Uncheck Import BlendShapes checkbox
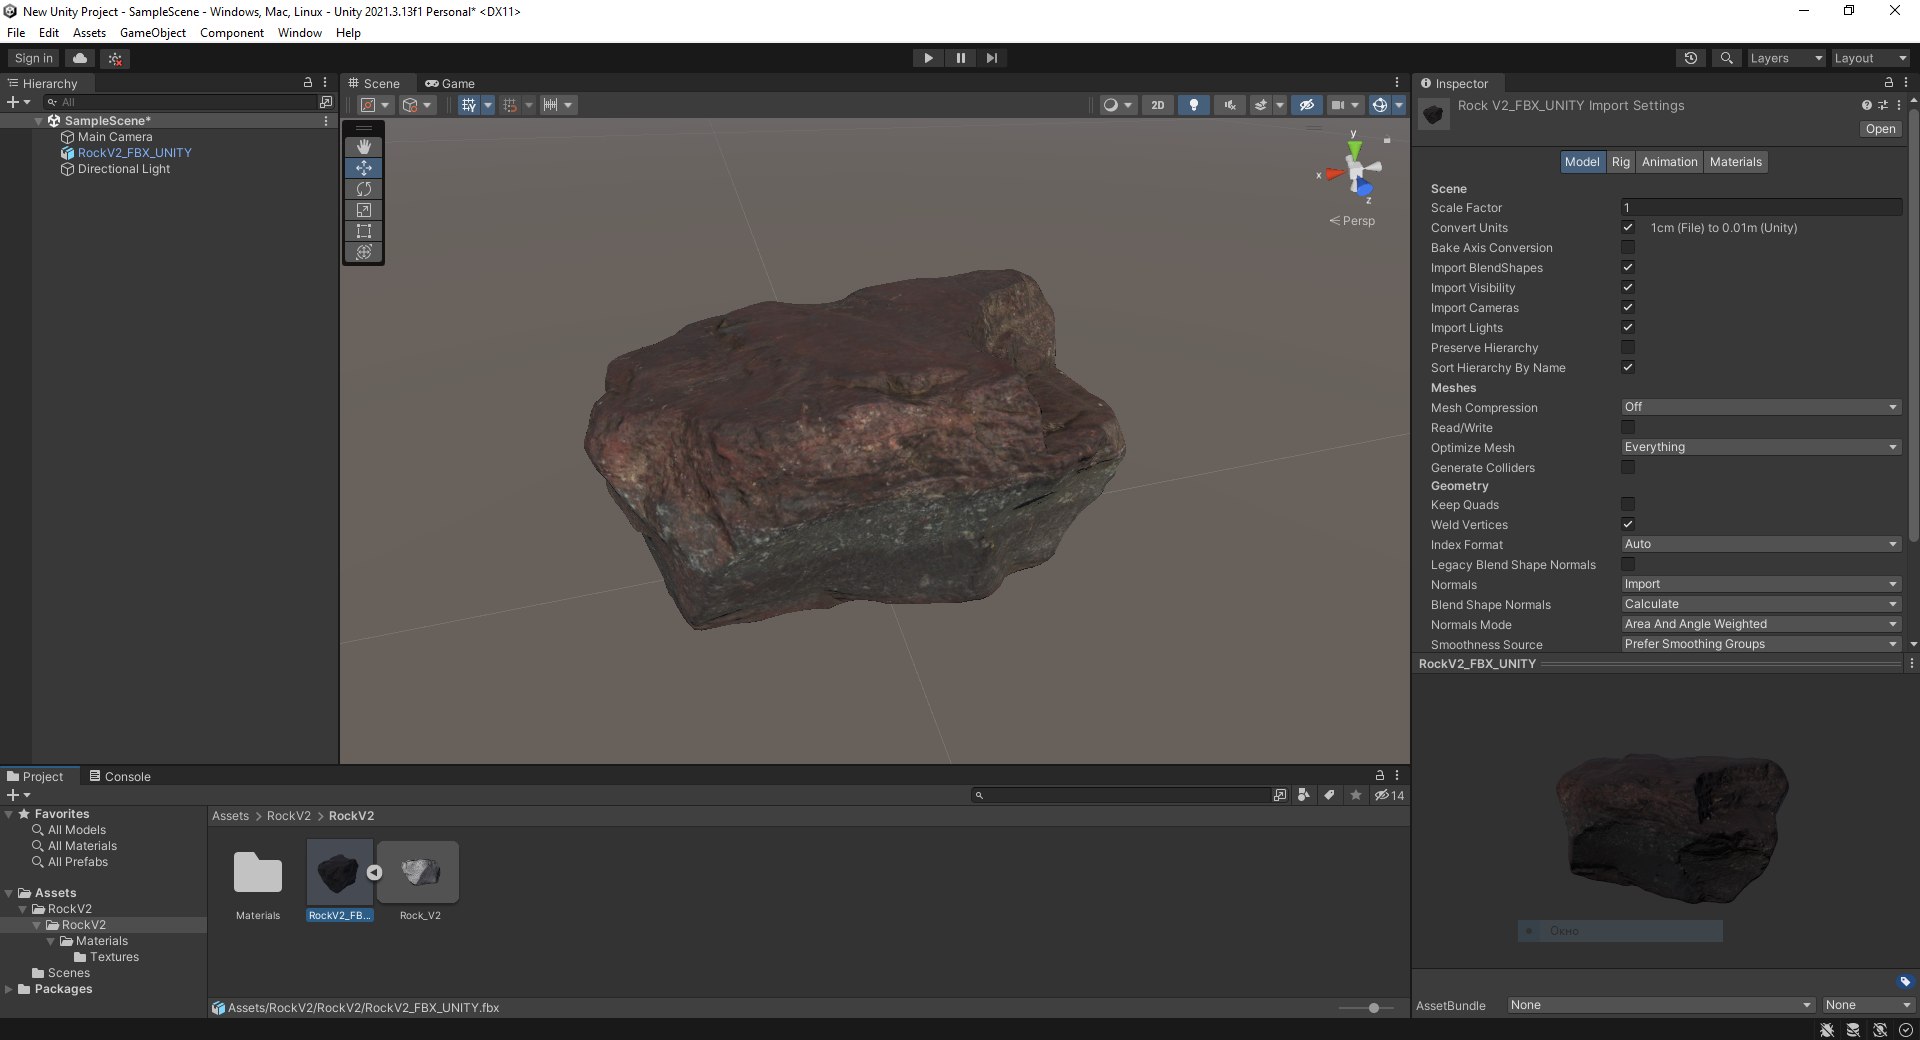The image size is (1920, 1040). (1628, 267)
